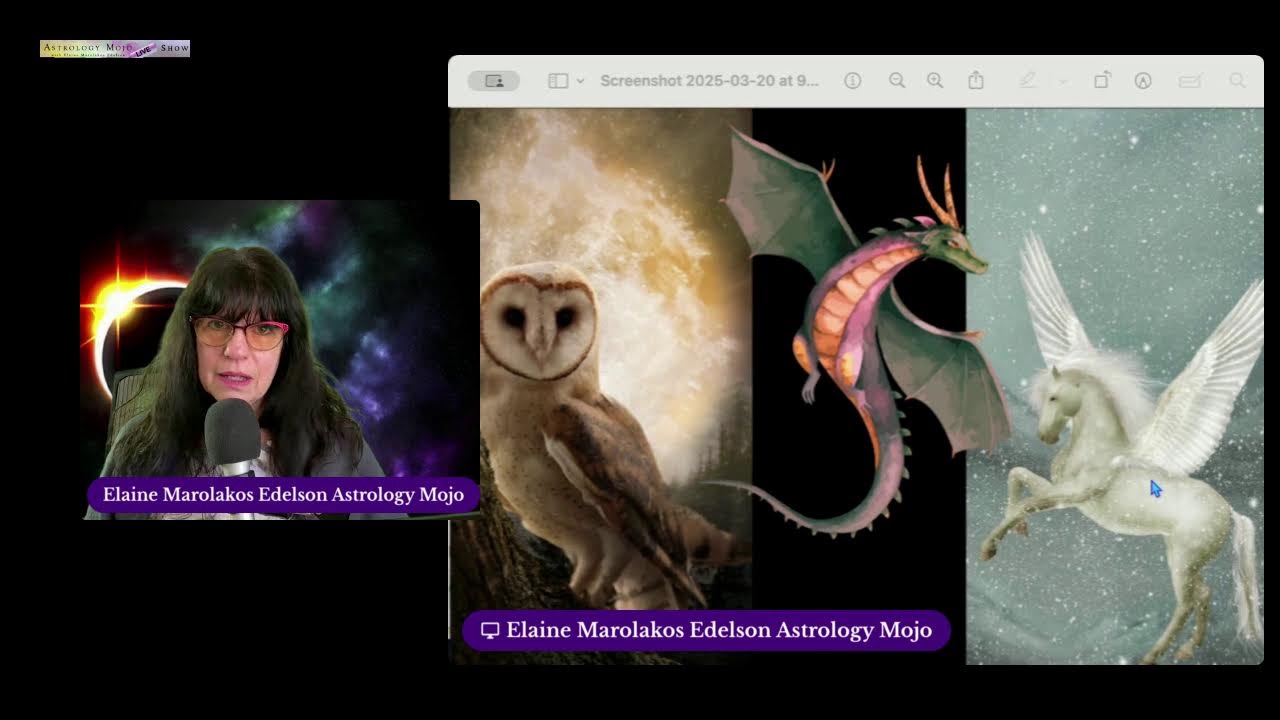Zoom out using the minus magnifier icon
The height and width of the screenshot is (720, 1280).
point(897,81)
